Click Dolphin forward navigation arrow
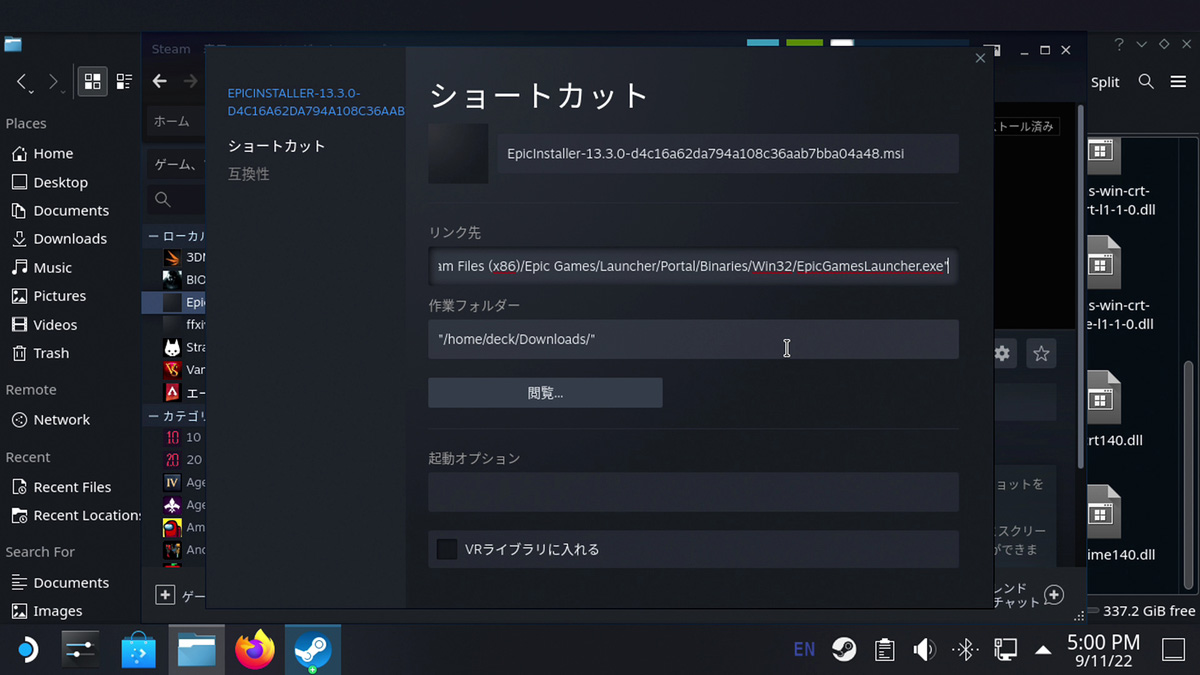 (55, 83)
